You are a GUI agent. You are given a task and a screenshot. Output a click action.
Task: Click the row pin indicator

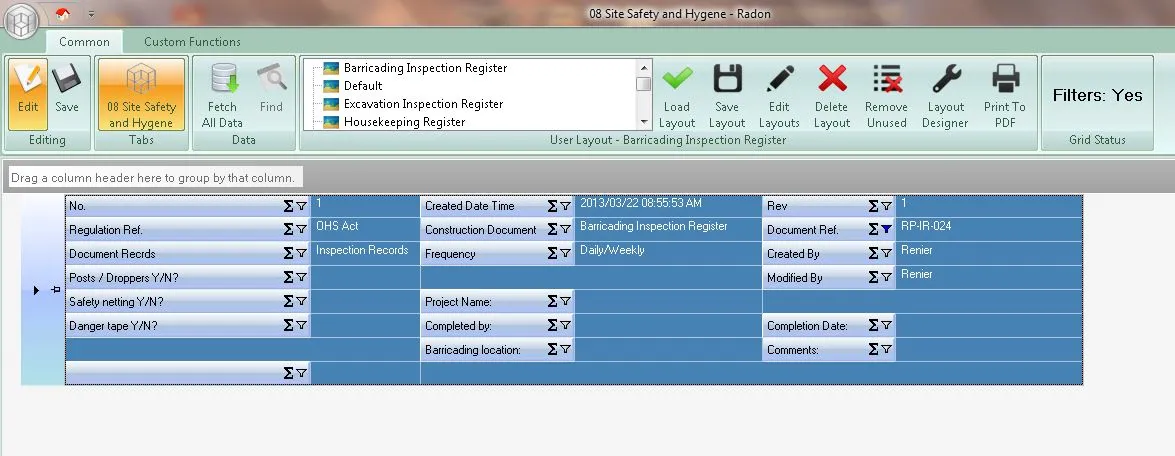click(x=55, y=289)
